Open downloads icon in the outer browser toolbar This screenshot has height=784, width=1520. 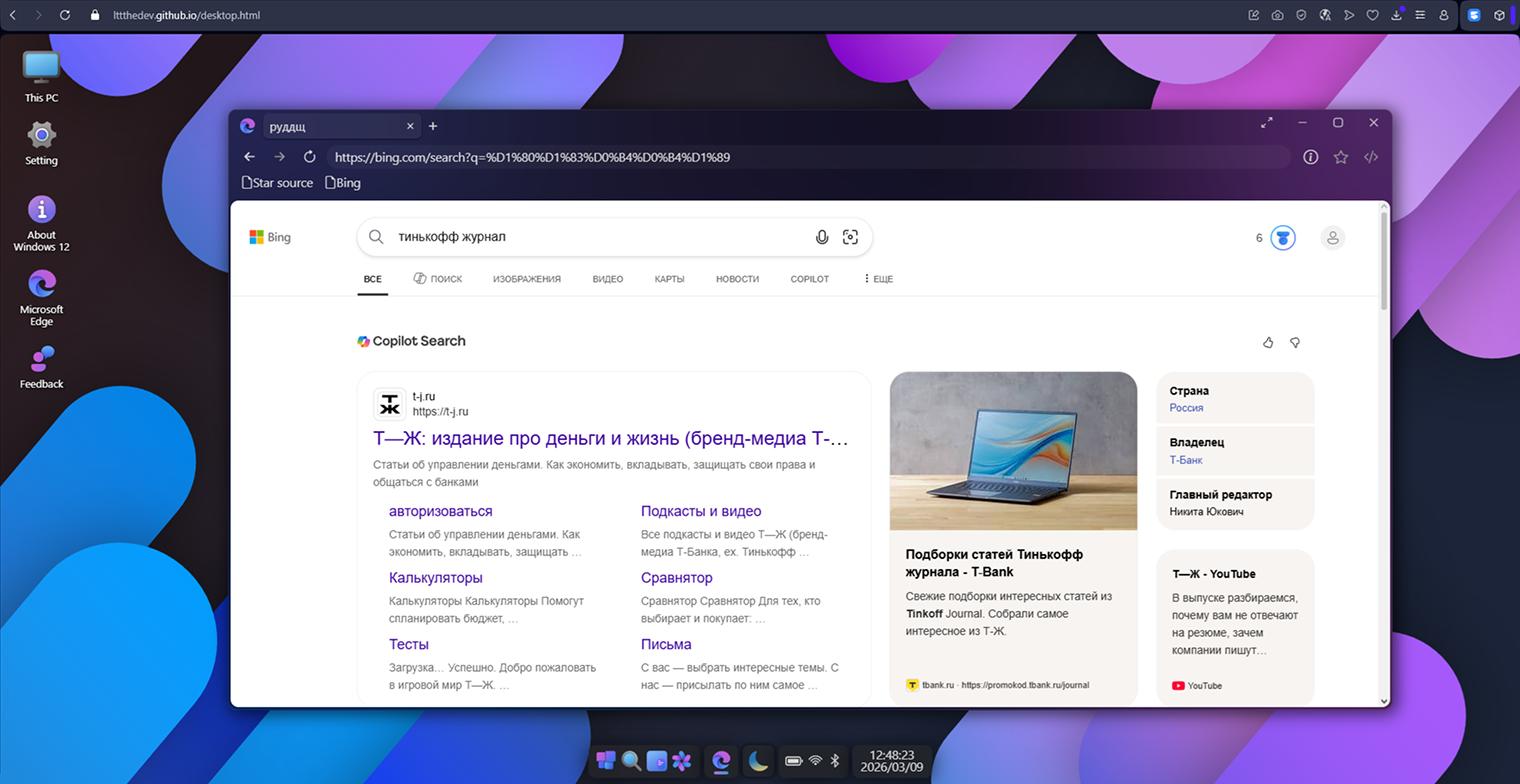(x=1397, y=15)
